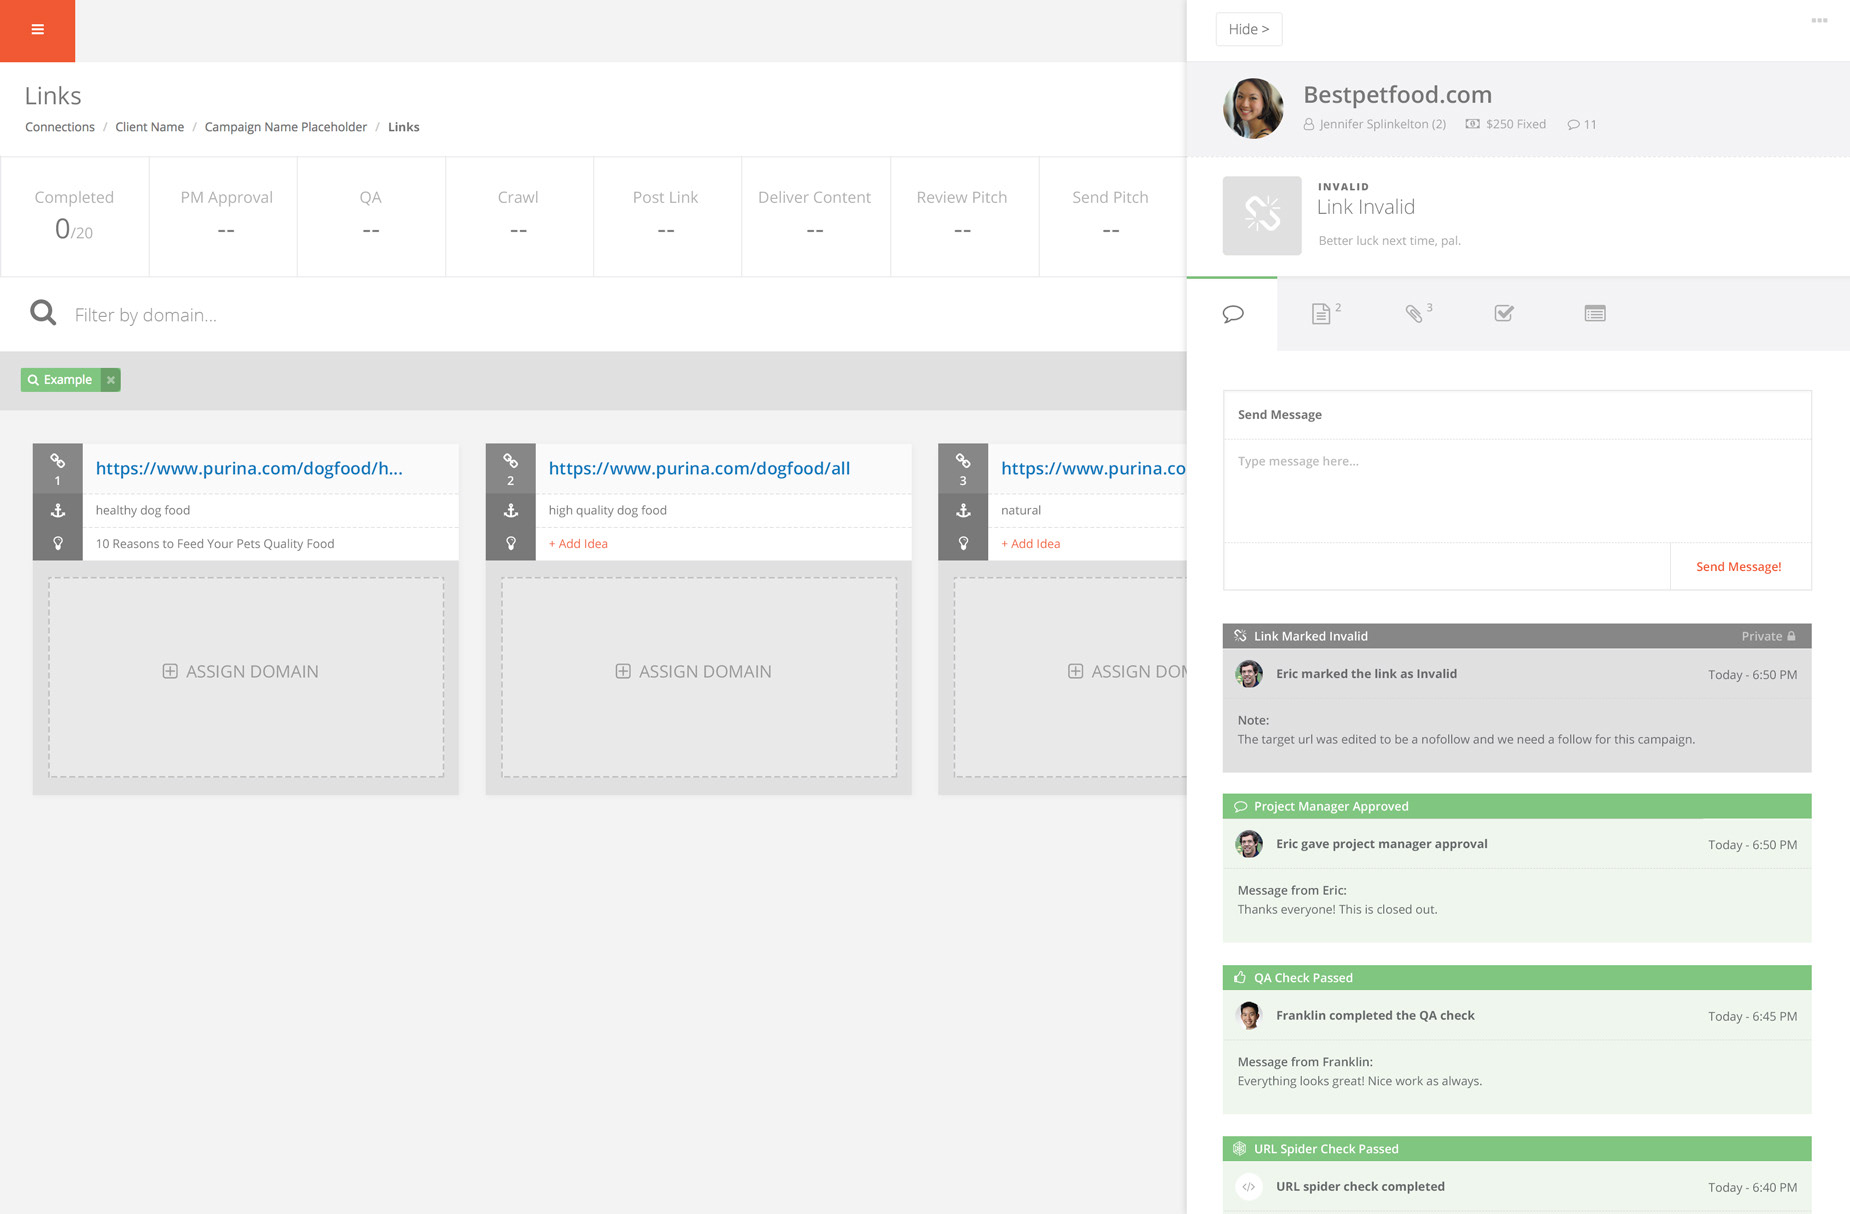
Task: Click the Private lock icon
Action: (1791, 636)
